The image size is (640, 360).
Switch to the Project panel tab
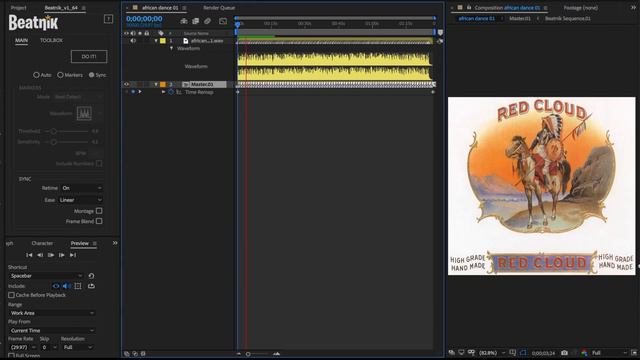(18, 8)
